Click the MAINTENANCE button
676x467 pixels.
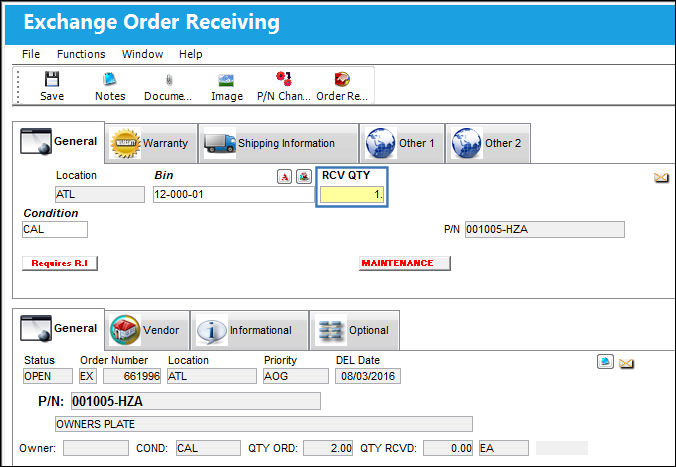tap(405, 263)
